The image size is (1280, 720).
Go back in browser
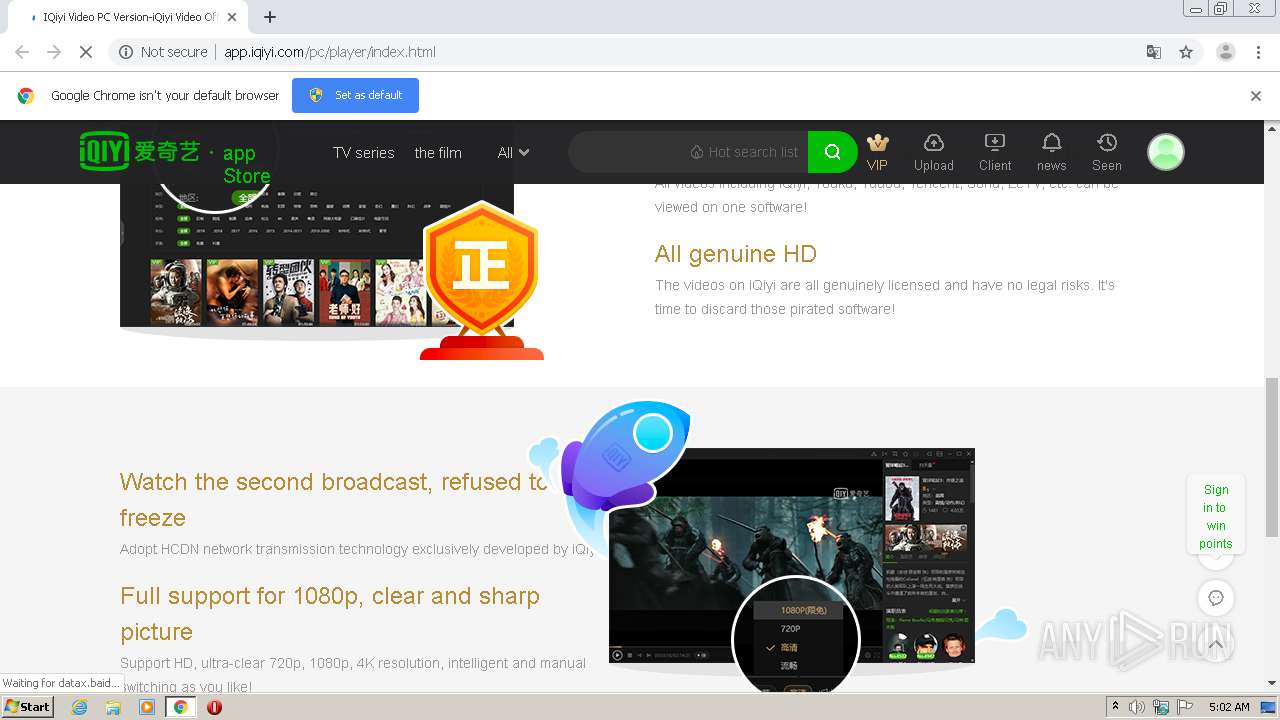pyautogui.click(x=22, y=52)
